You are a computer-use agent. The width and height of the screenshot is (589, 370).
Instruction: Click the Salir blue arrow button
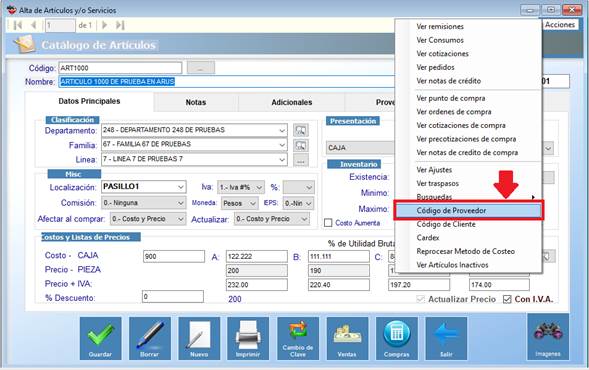446,338
